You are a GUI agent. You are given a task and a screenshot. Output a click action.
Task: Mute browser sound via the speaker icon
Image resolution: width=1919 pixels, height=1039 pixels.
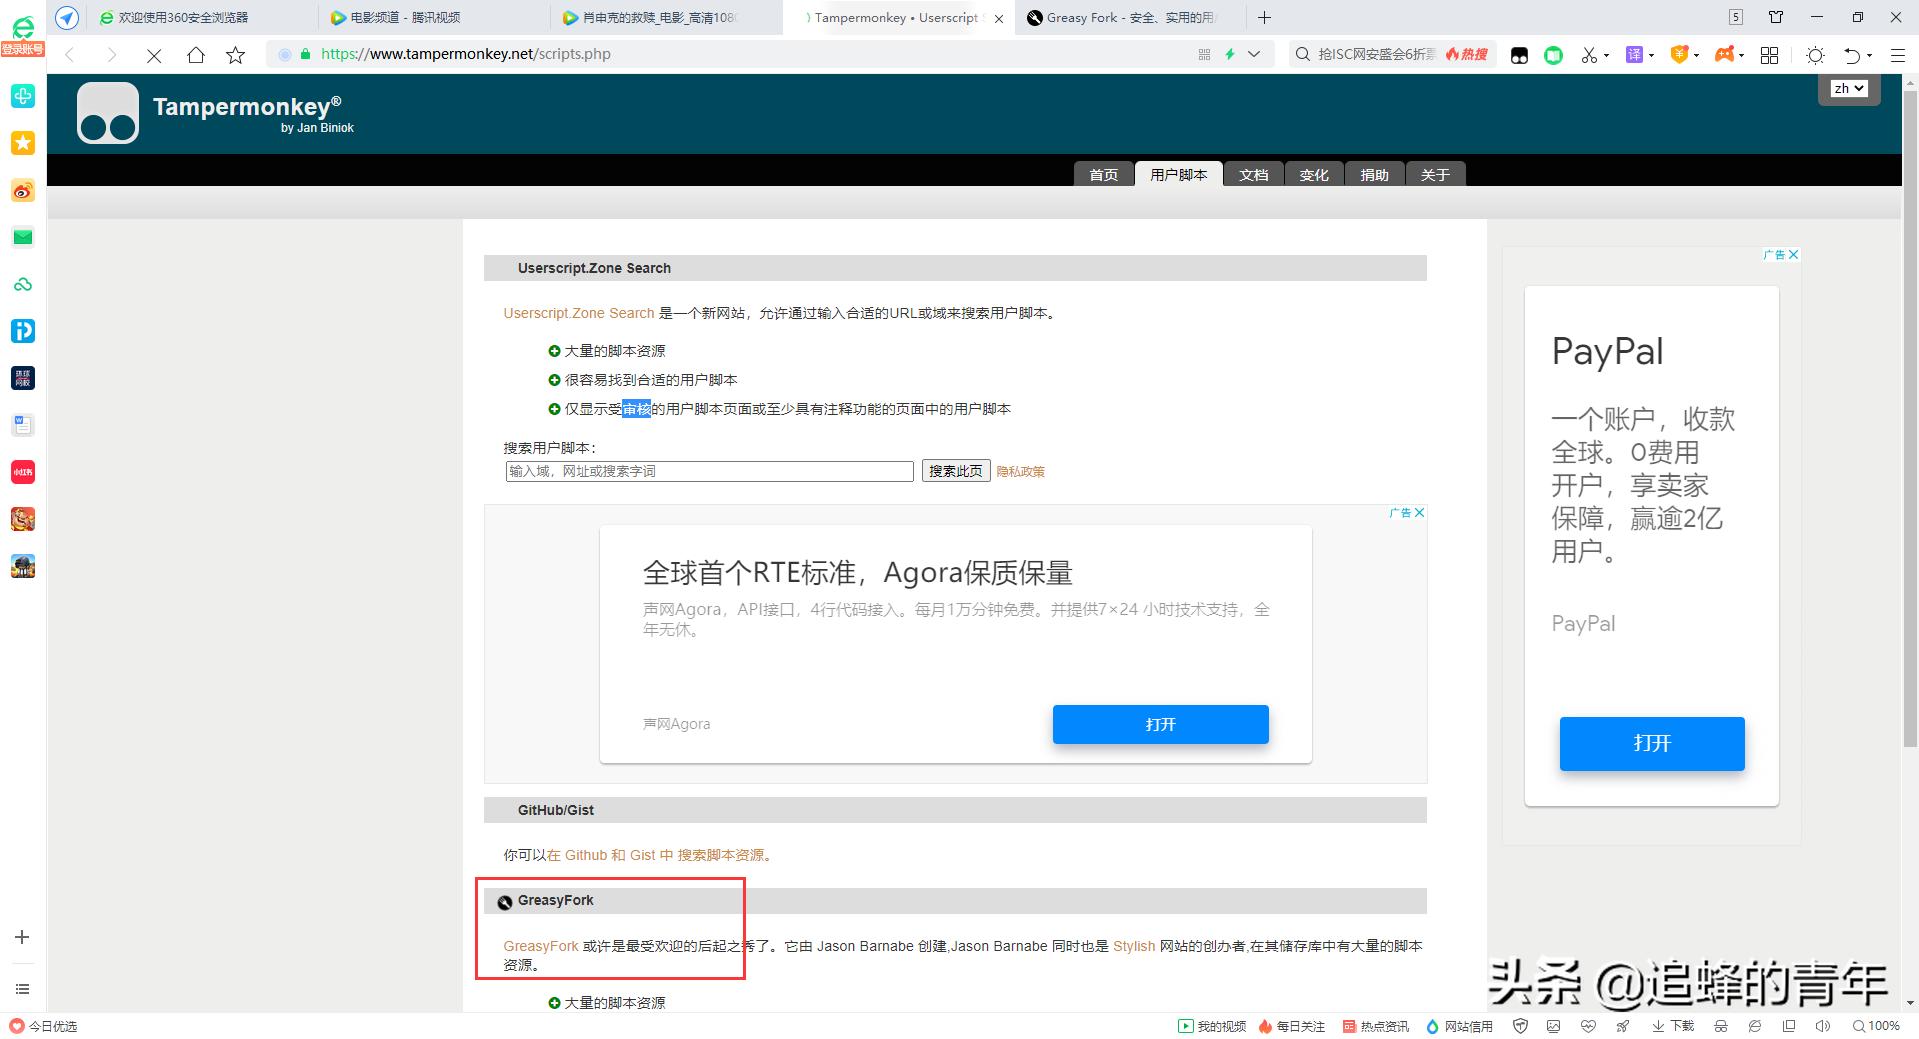pyautogui.click(x=1822, y=1026)
